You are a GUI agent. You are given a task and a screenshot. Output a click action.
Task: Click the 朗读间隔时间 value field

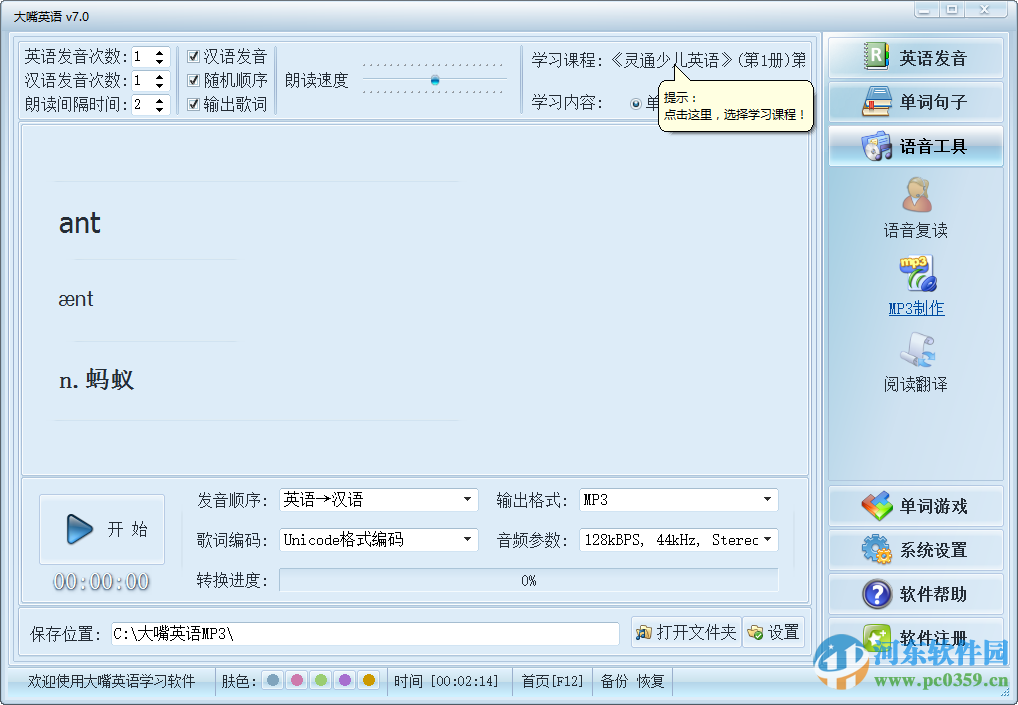(x=143, y=105)
